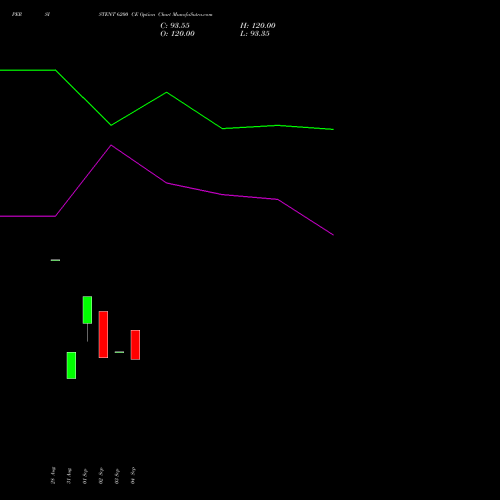Click the low value L: 93.35
This screenshot has width=500, height=500.
(x=255, y=34)
